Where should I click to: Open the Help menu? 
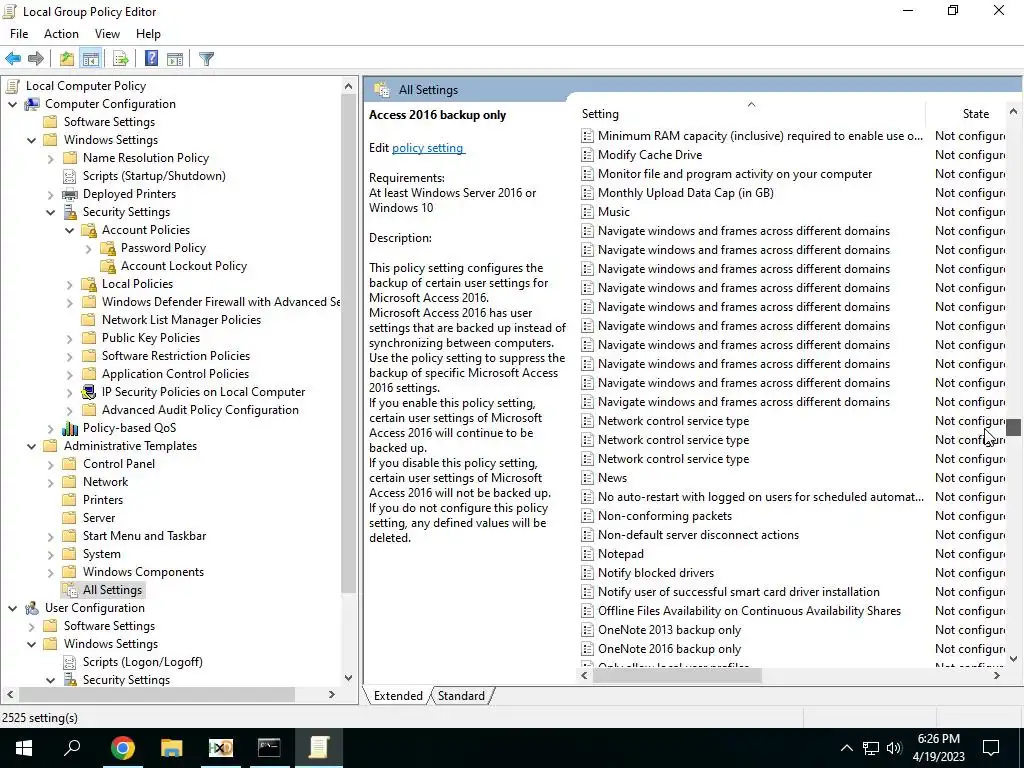pos(148,34)
